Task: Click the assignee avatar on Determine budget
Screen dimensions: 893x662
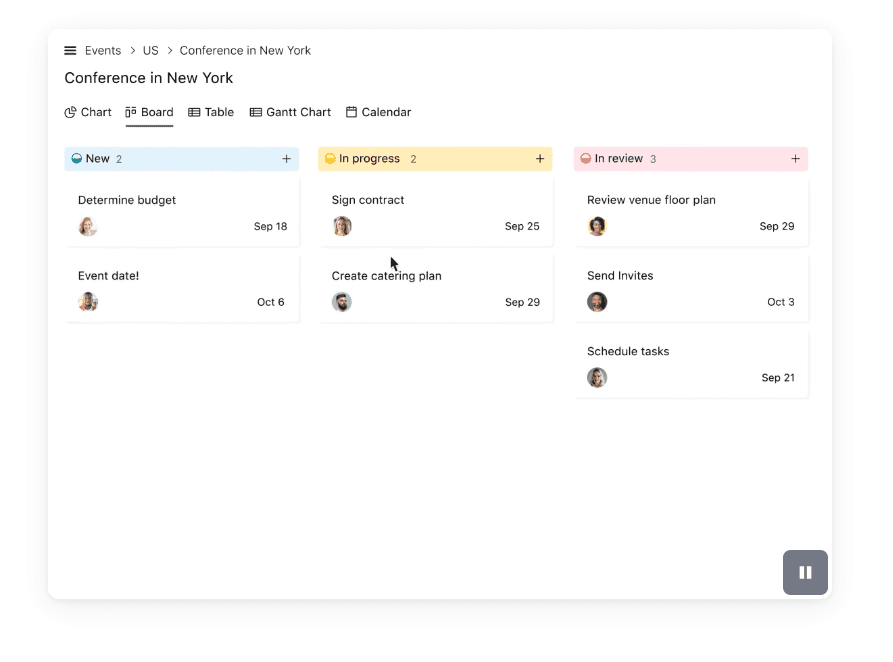Action: point(88,226)
